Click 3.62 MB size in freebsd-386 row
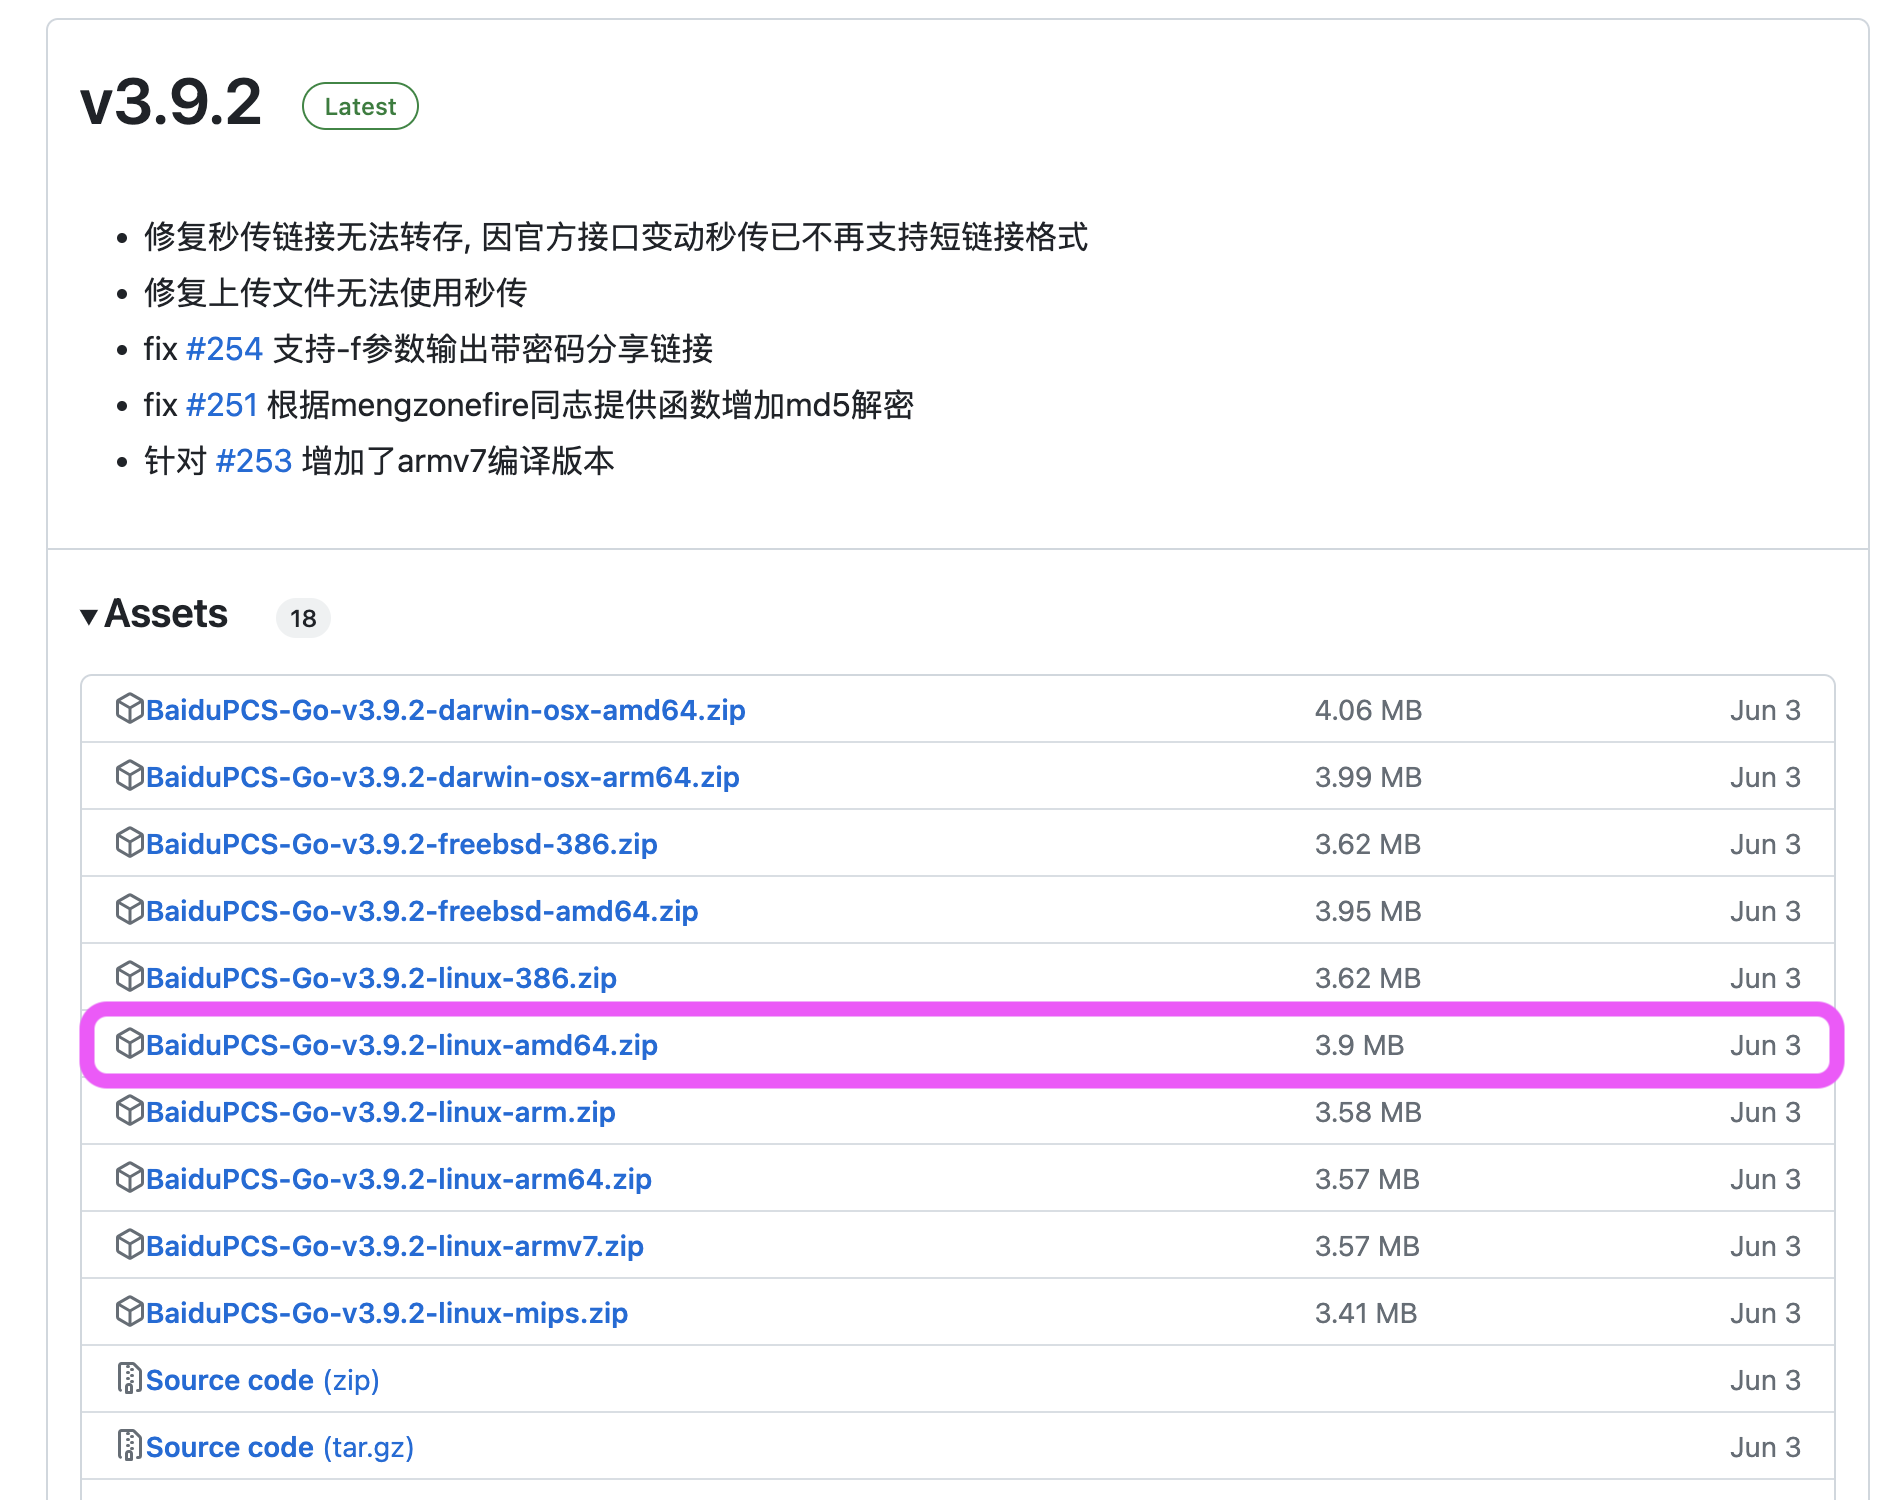 point(1367,844)
